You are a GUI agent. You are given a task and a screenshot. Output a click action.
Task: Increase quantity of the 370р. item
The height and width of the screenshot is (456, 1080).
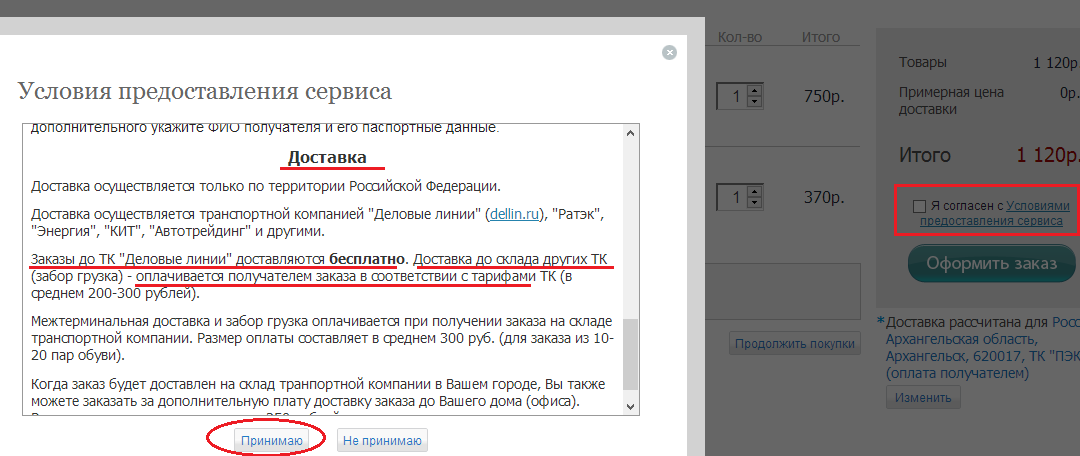tap(756, 192)
